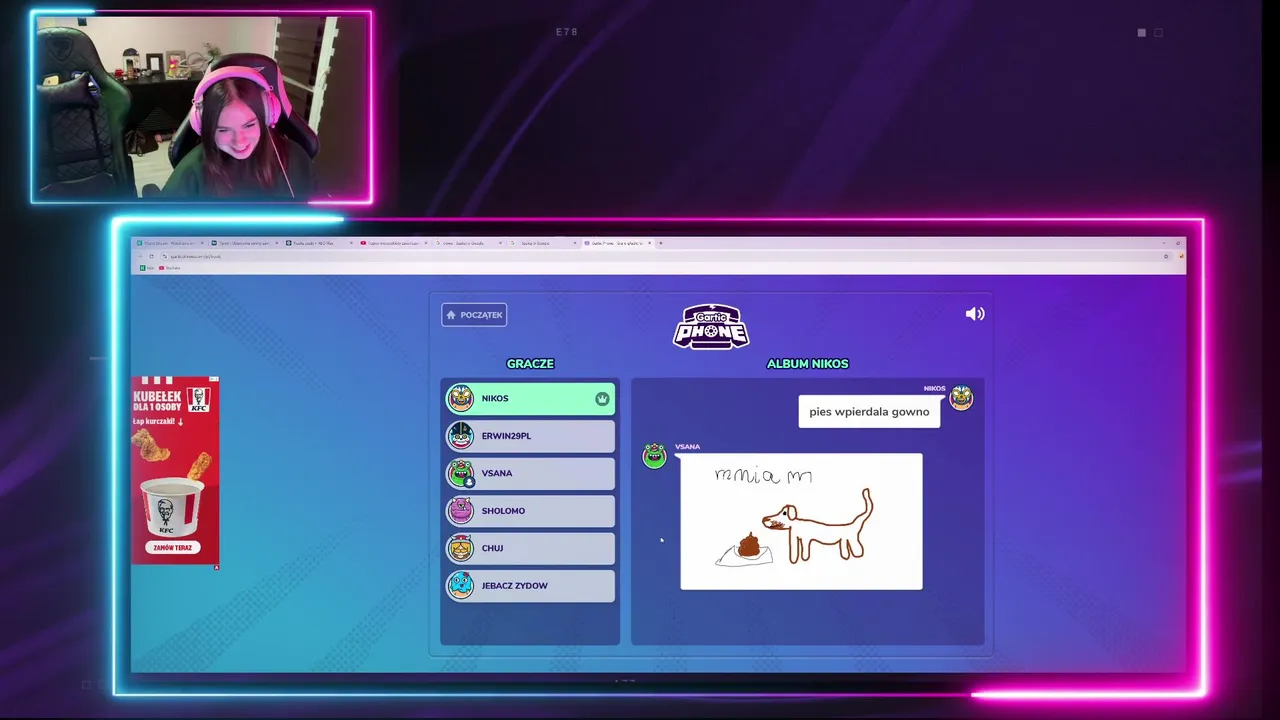1280x720 pixels.
Task: Open the YouTube bookmark in the bookmarks bar
Action: point(170,268)
